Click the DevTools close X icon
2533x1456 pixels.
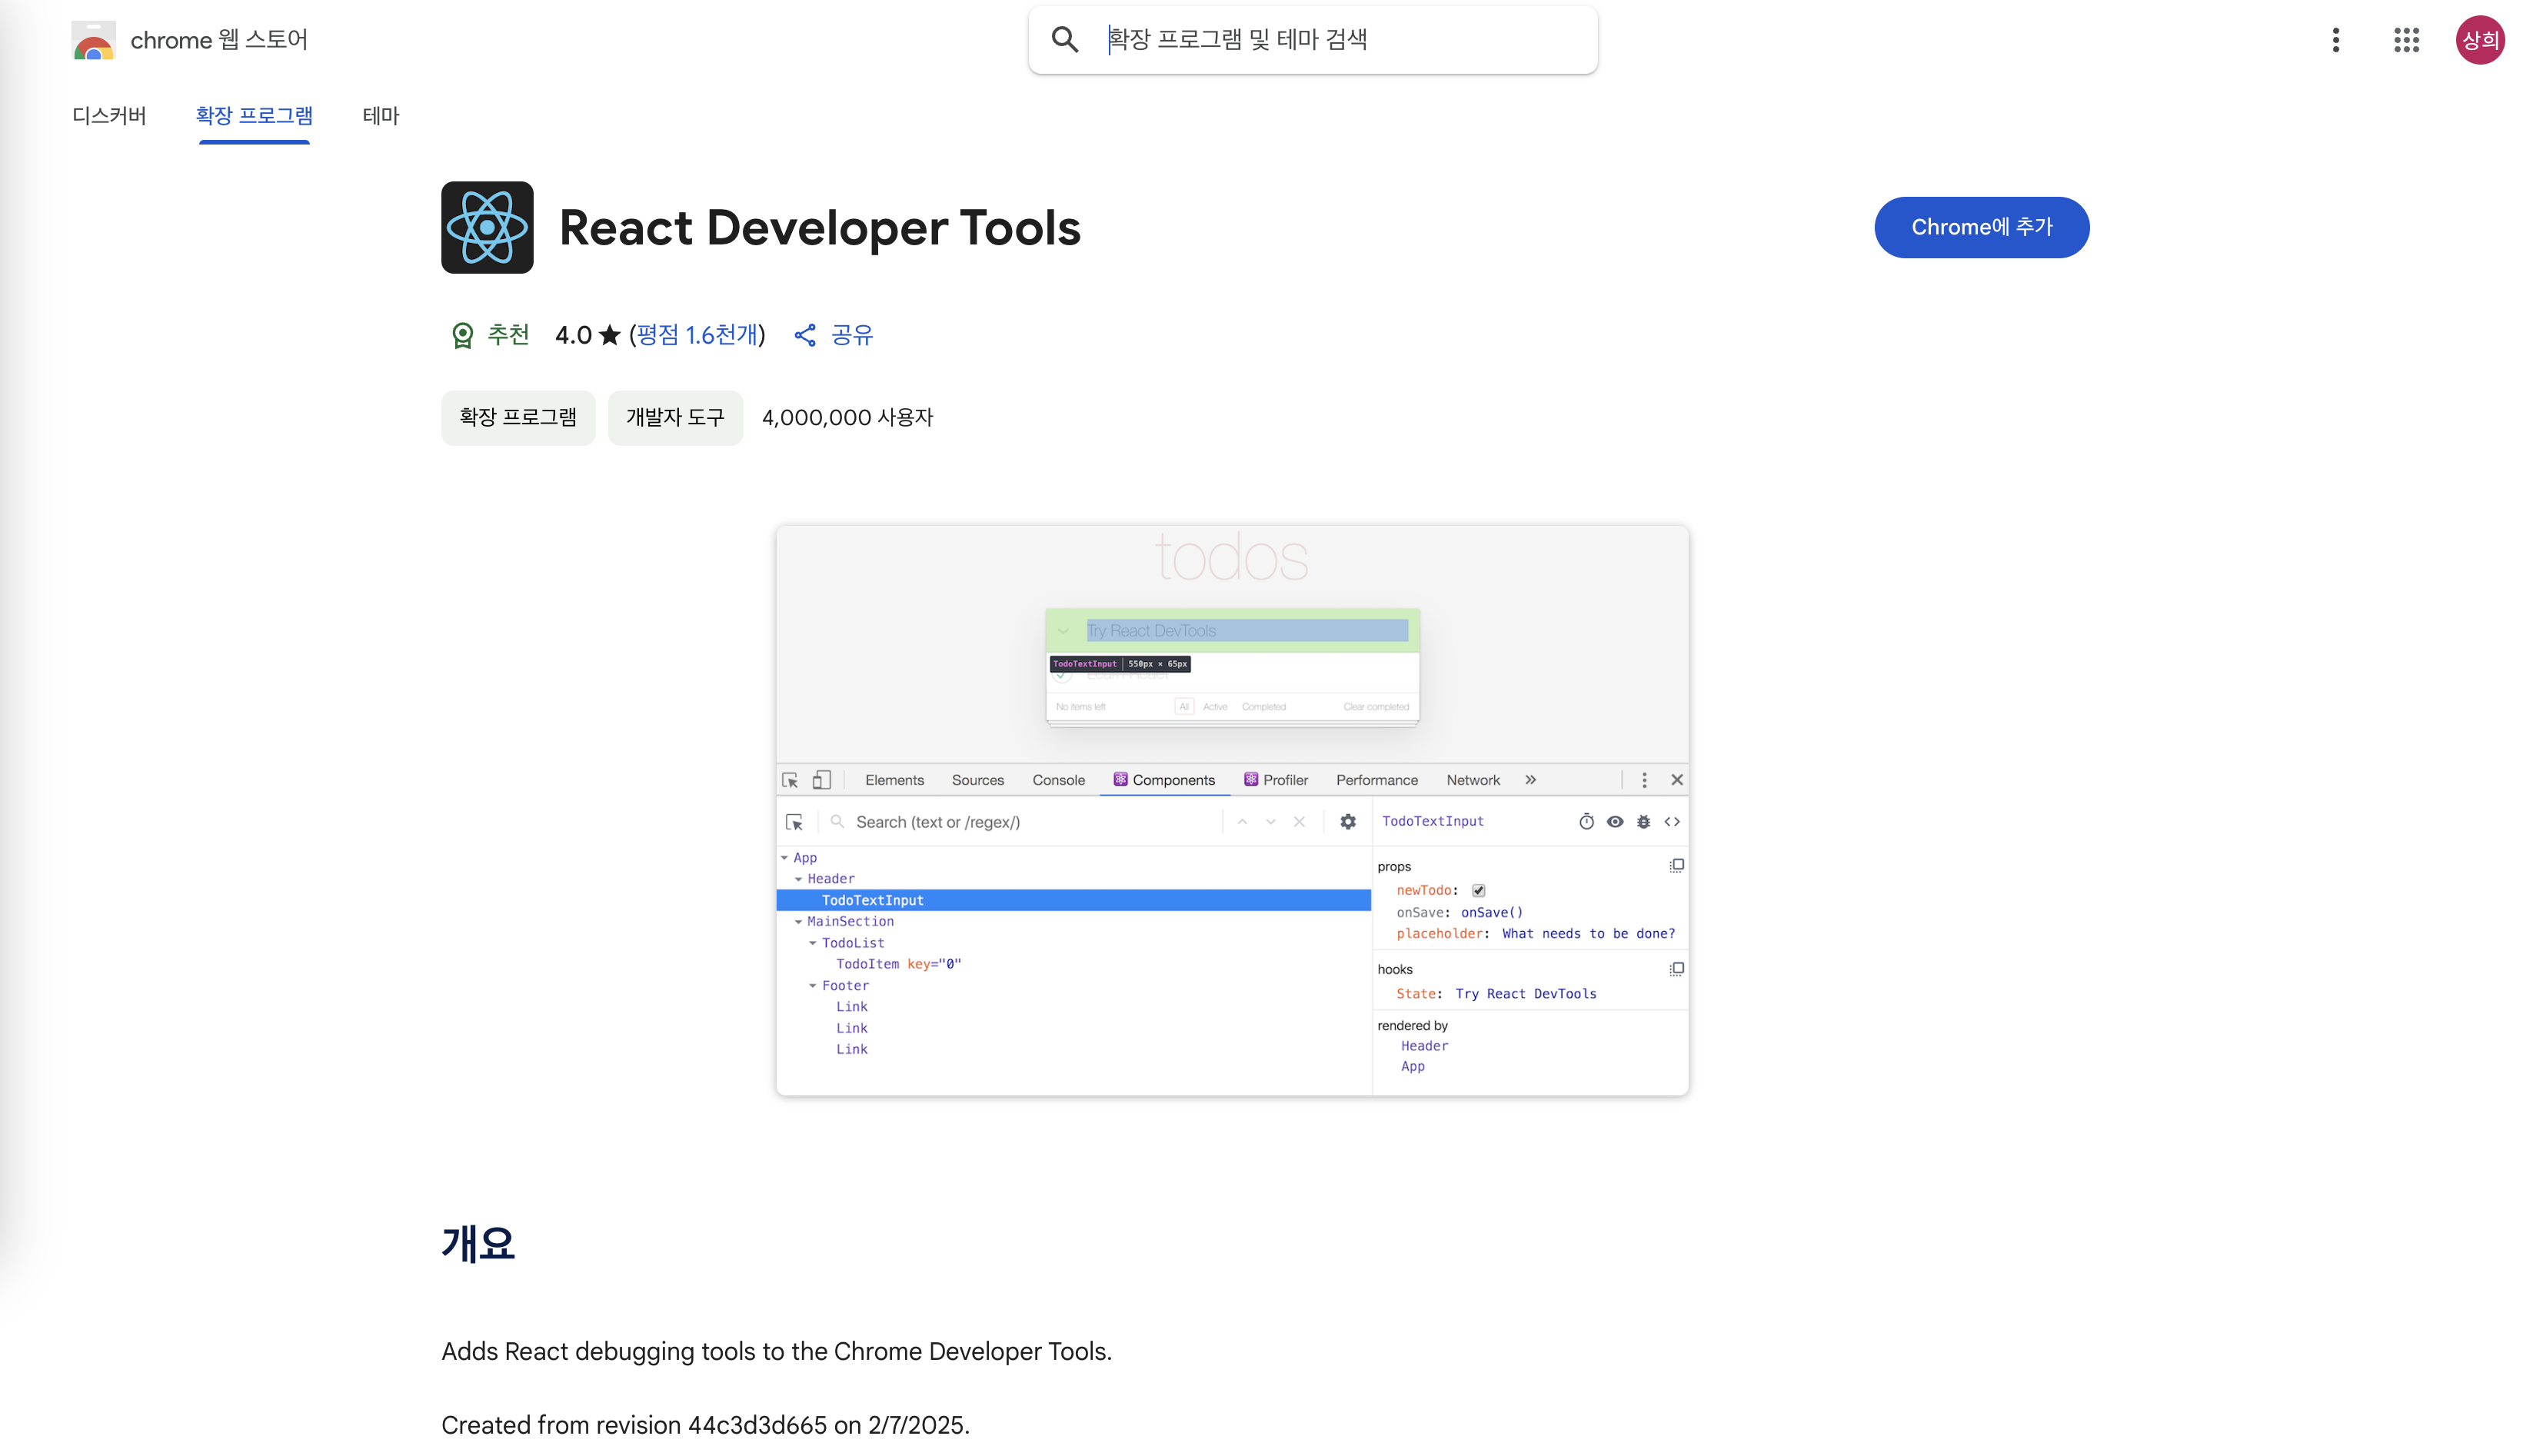coord(1677,780)
